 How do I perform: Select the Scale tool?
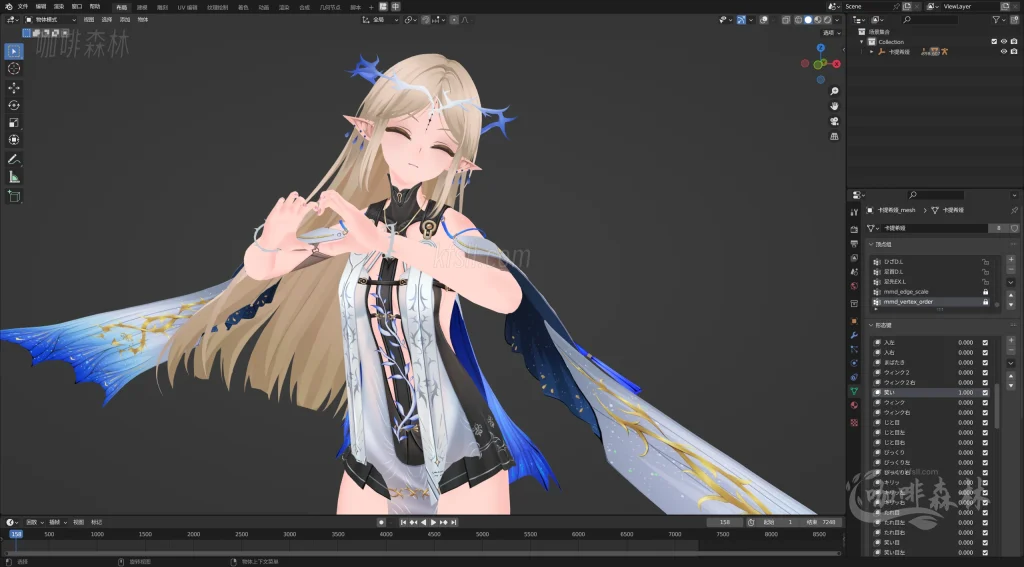(14, 122)
